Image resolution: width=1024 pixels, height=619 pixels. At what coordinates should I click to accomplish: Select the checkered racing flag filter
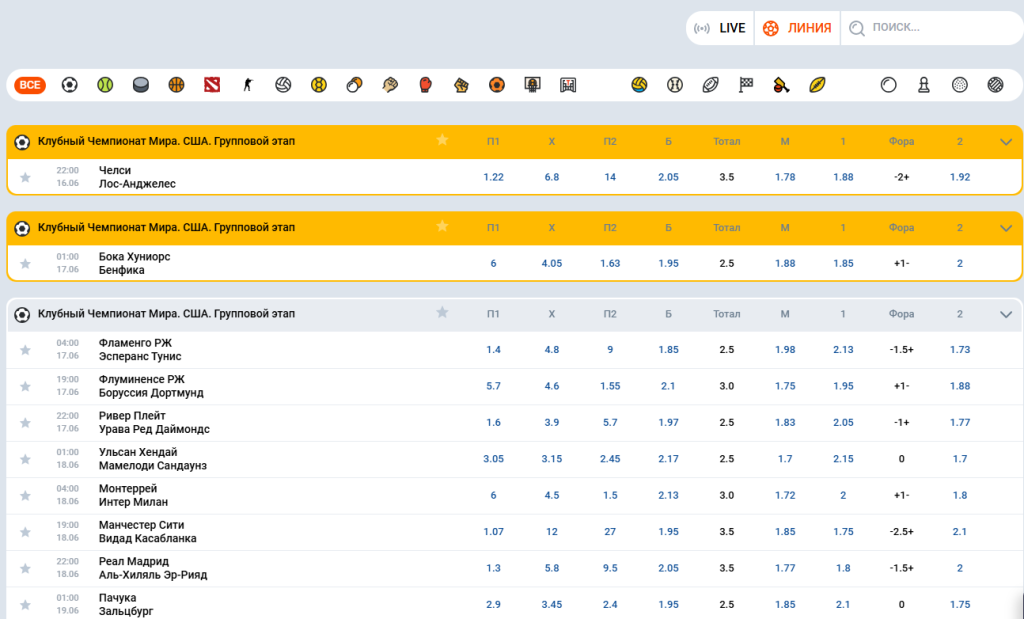[746, 85]
